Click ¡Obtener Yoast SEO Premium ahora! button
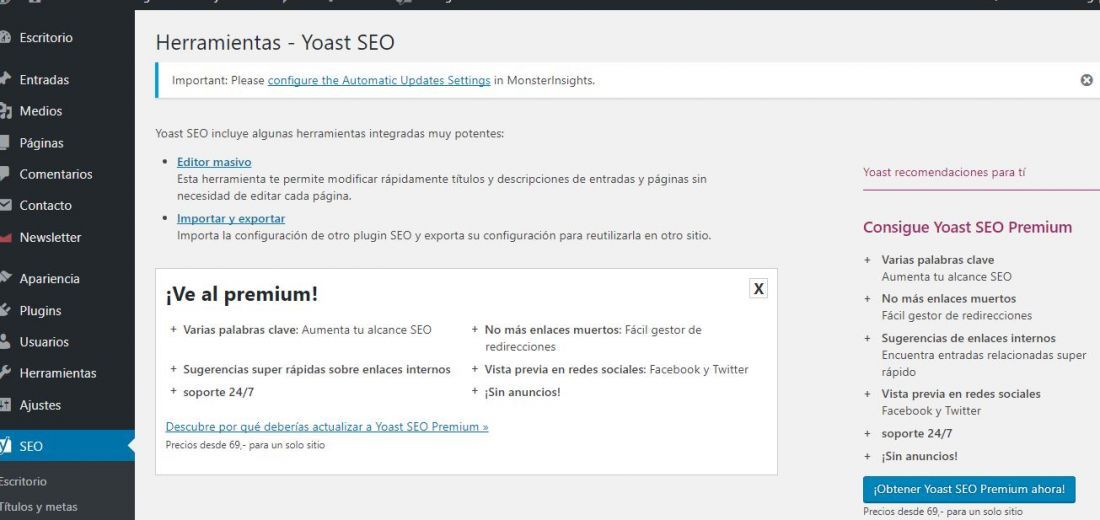Screen dimensions: 1100x520 [969, 489]
